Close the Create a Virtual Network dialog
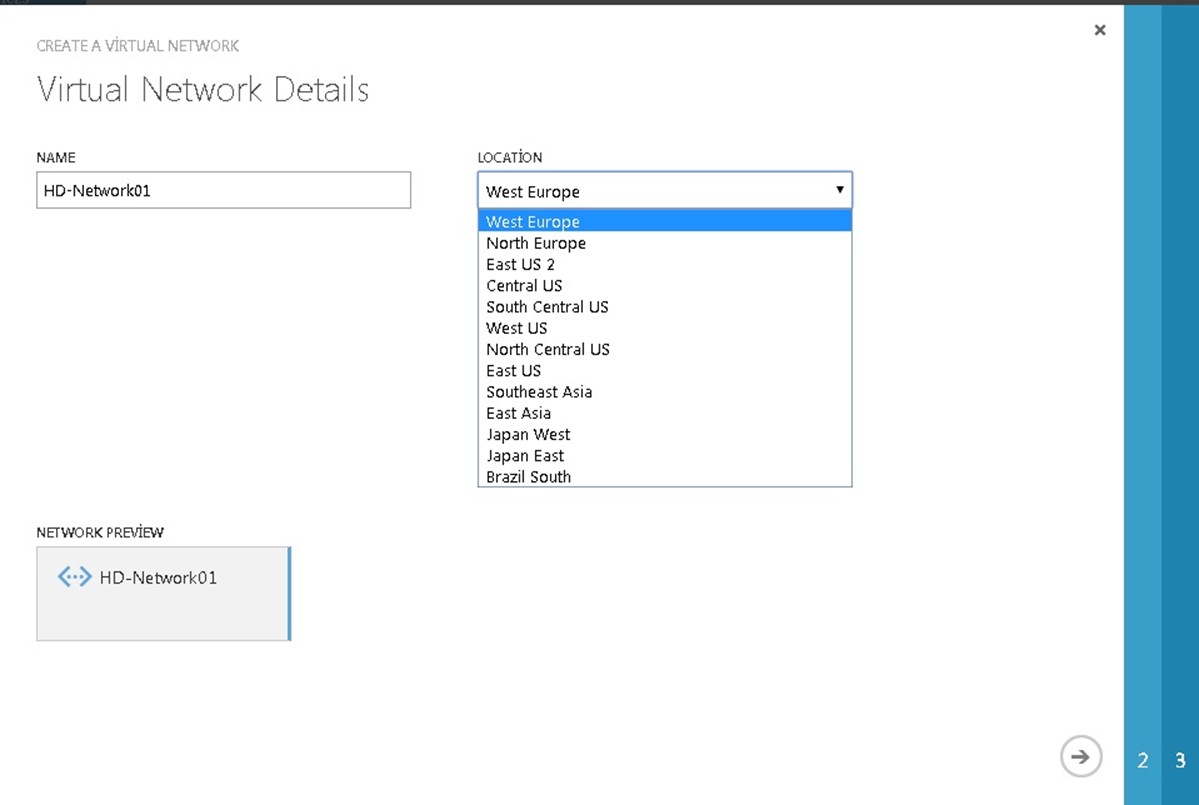This screenshot has width=1199, height=805. click(1100, 30)
